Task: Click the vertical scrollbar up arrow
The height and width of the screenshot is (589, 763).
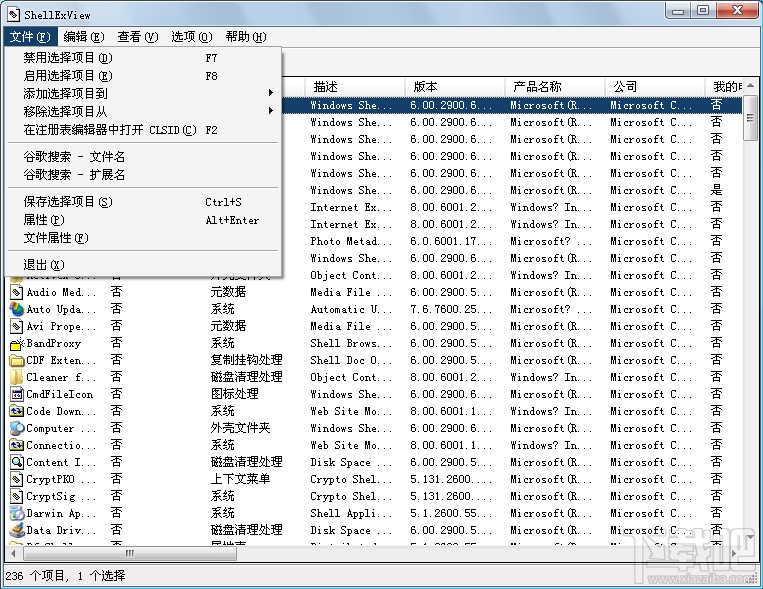Action: point(750,85)
